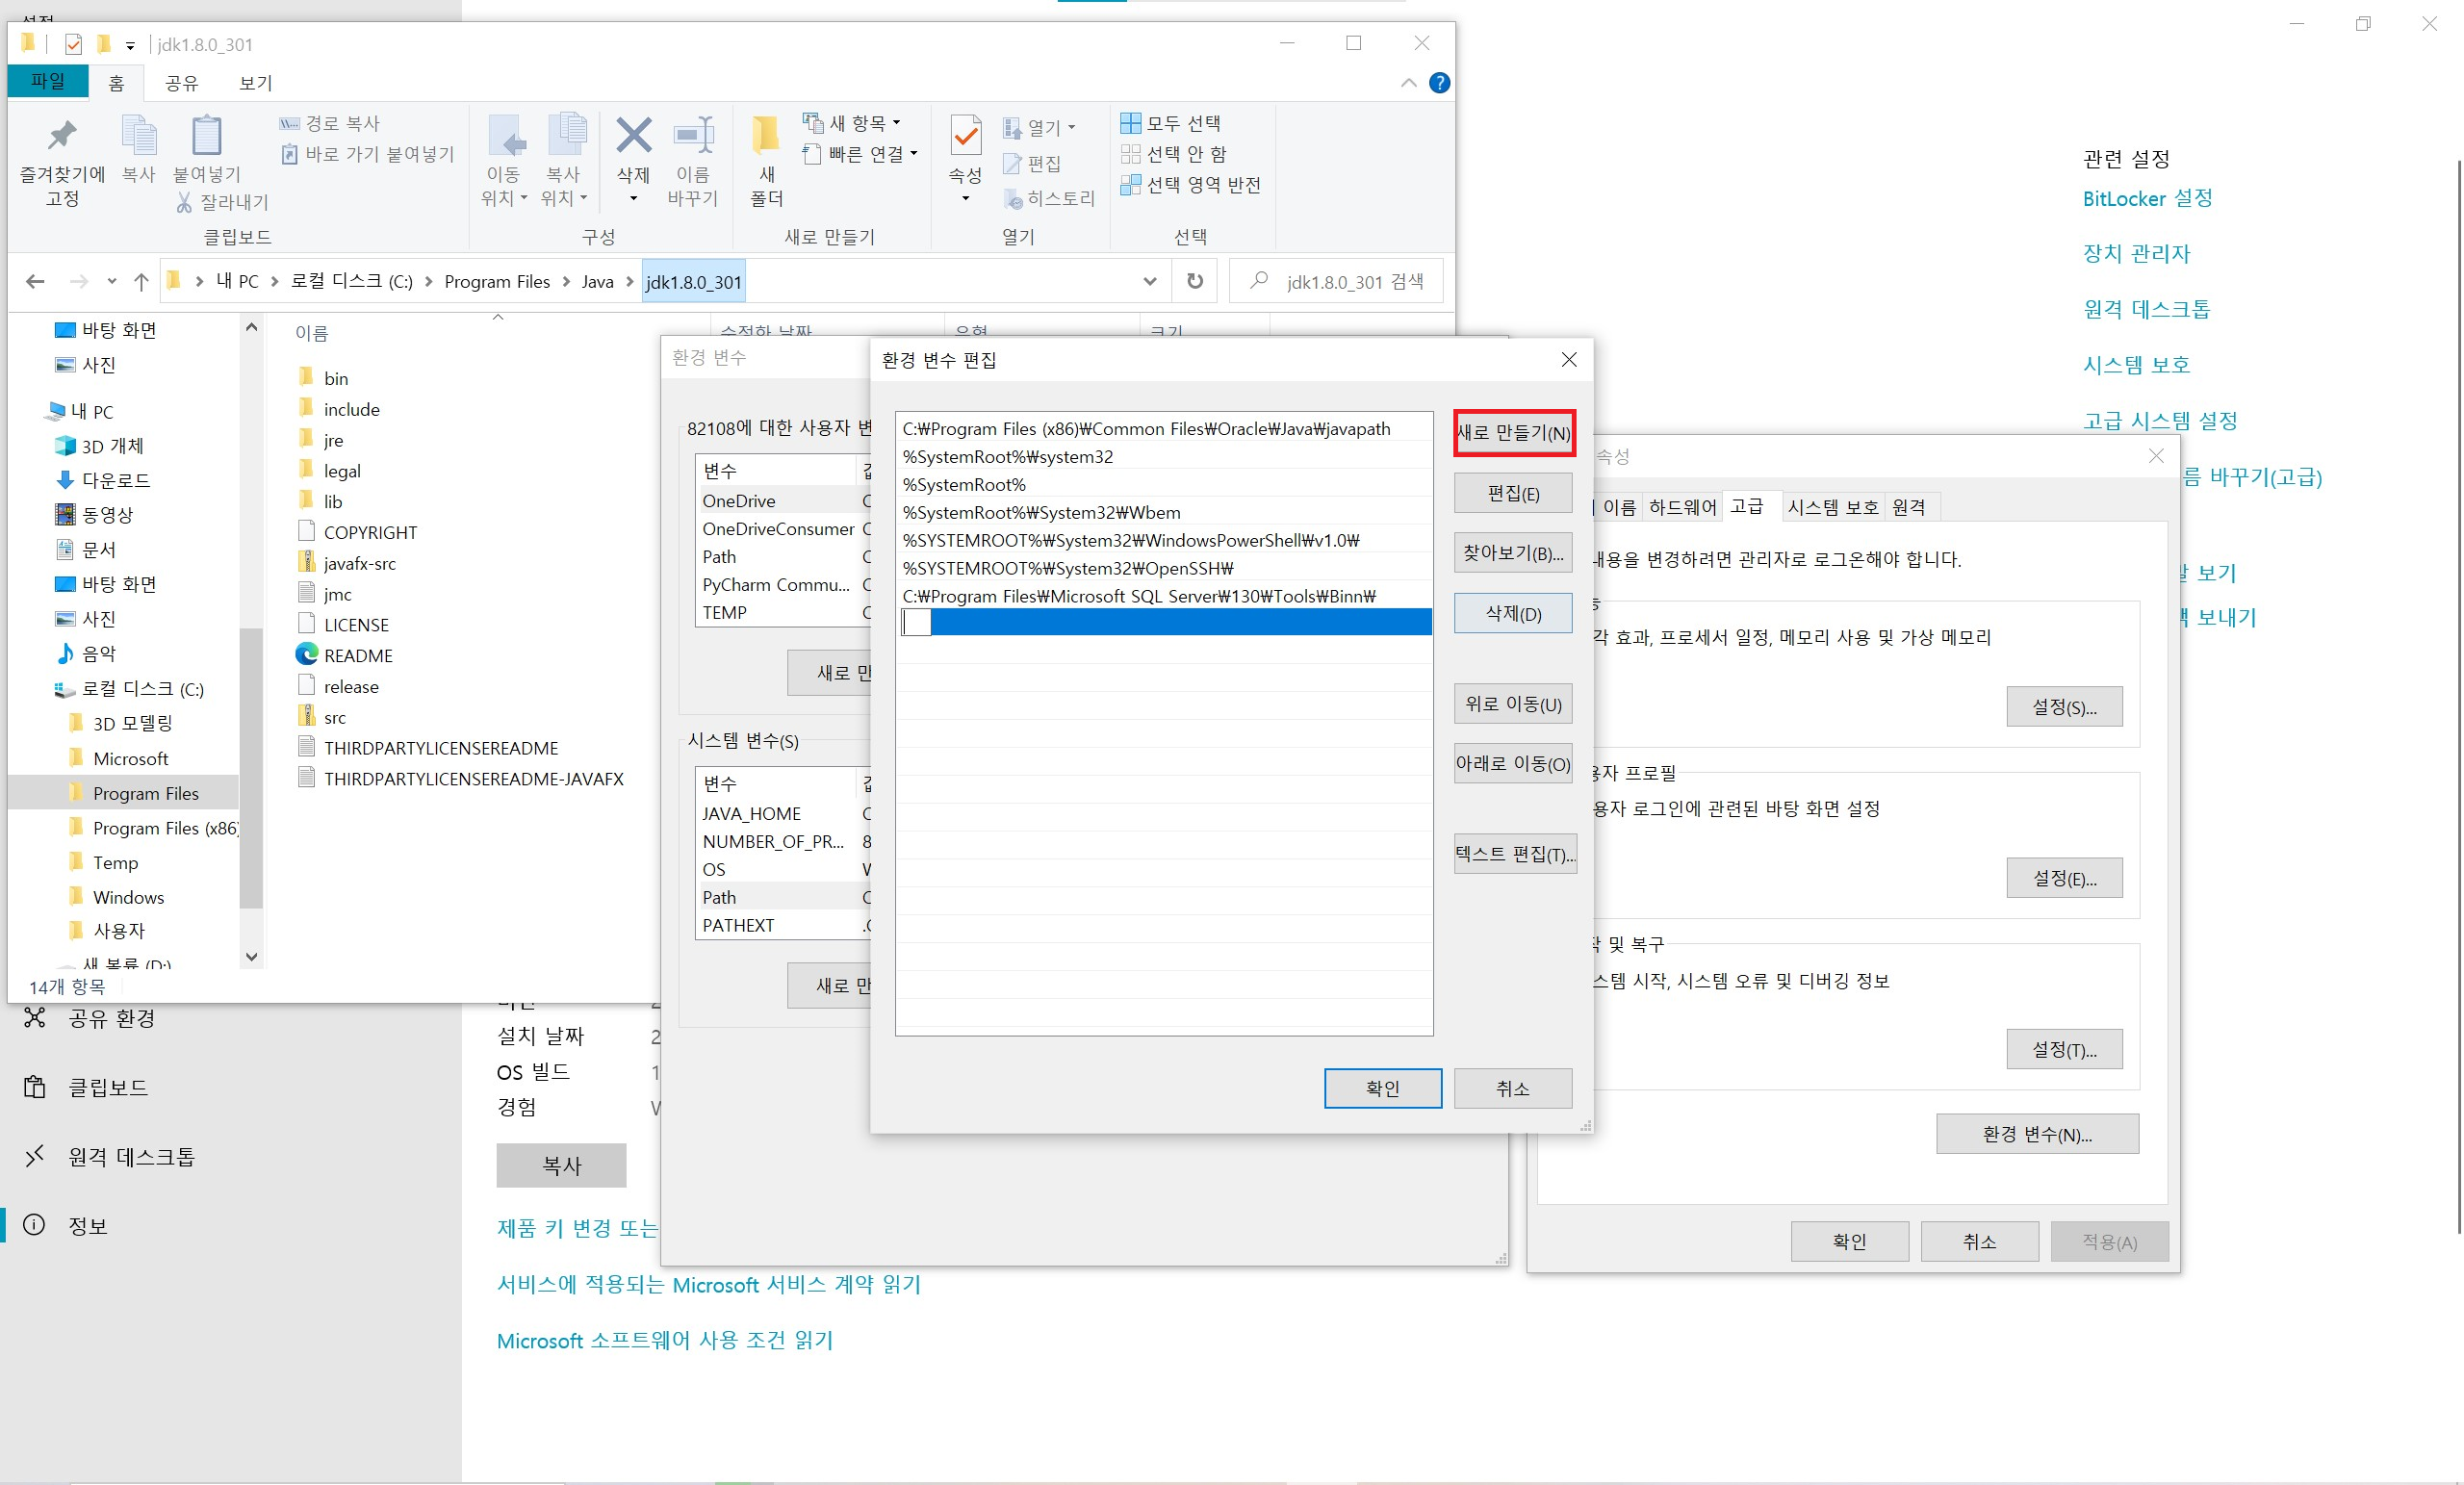
Task: Collapse the ribbon with the chevron
Action: pos(1408,83)
